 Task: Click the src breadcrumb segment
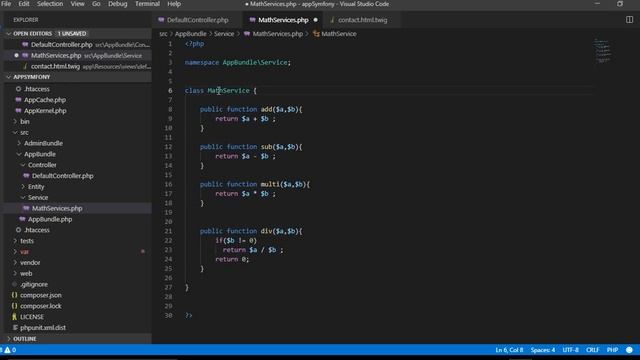pyautogui.click(x=163, y=34)
